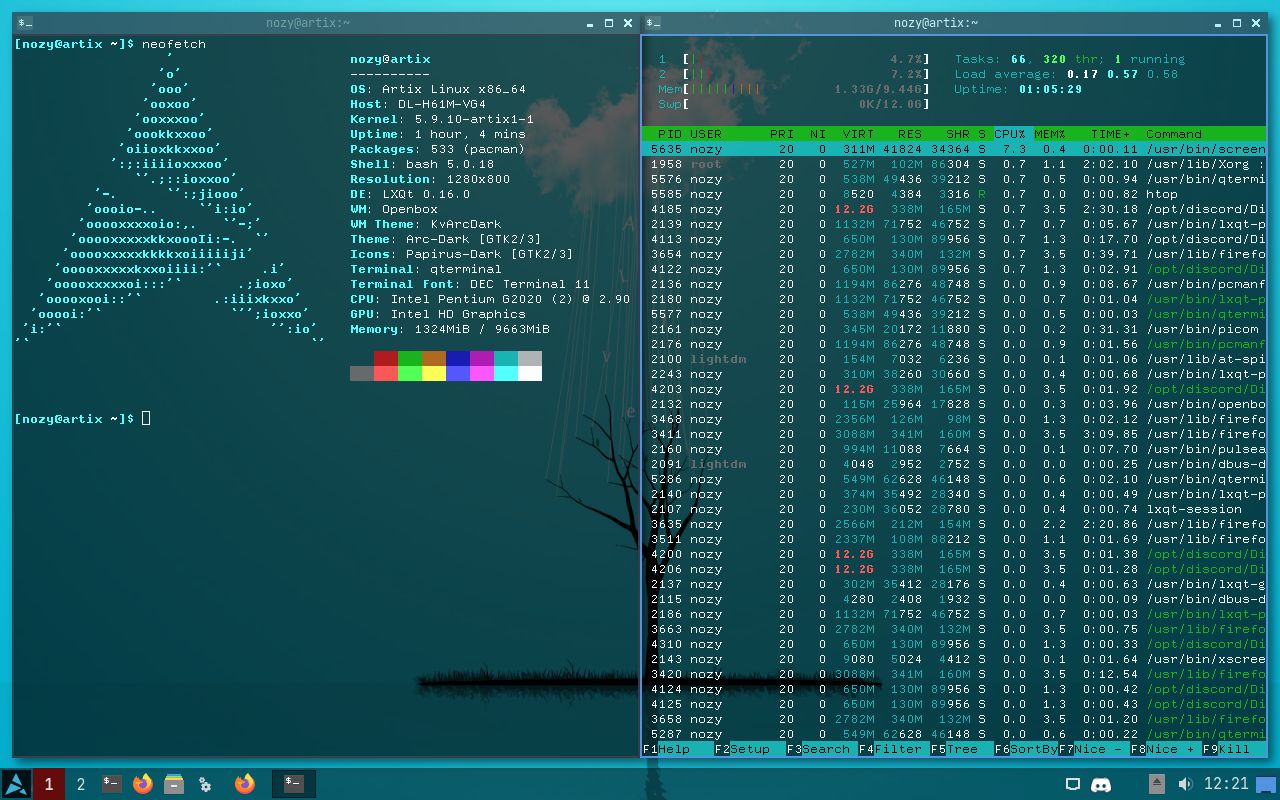Select the htop process row PID 5585
This screenshot has height=800, width=1280.
(954, 194)
